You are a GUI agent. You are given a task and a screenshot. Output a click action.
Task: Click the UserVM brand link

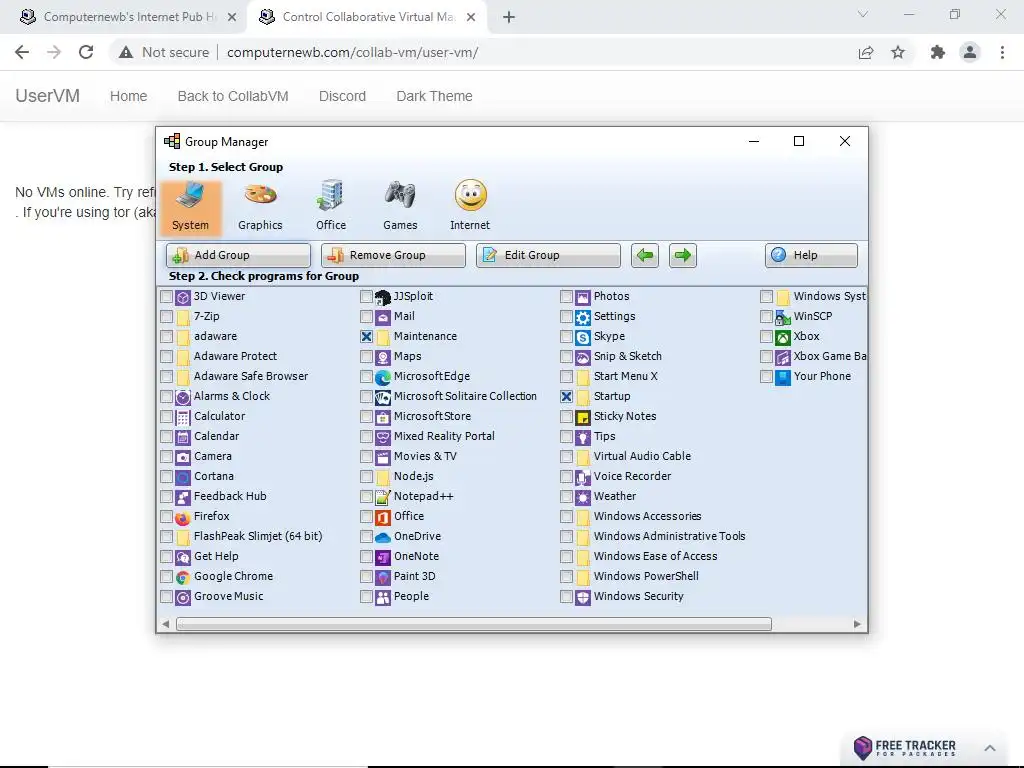point(48,96)
